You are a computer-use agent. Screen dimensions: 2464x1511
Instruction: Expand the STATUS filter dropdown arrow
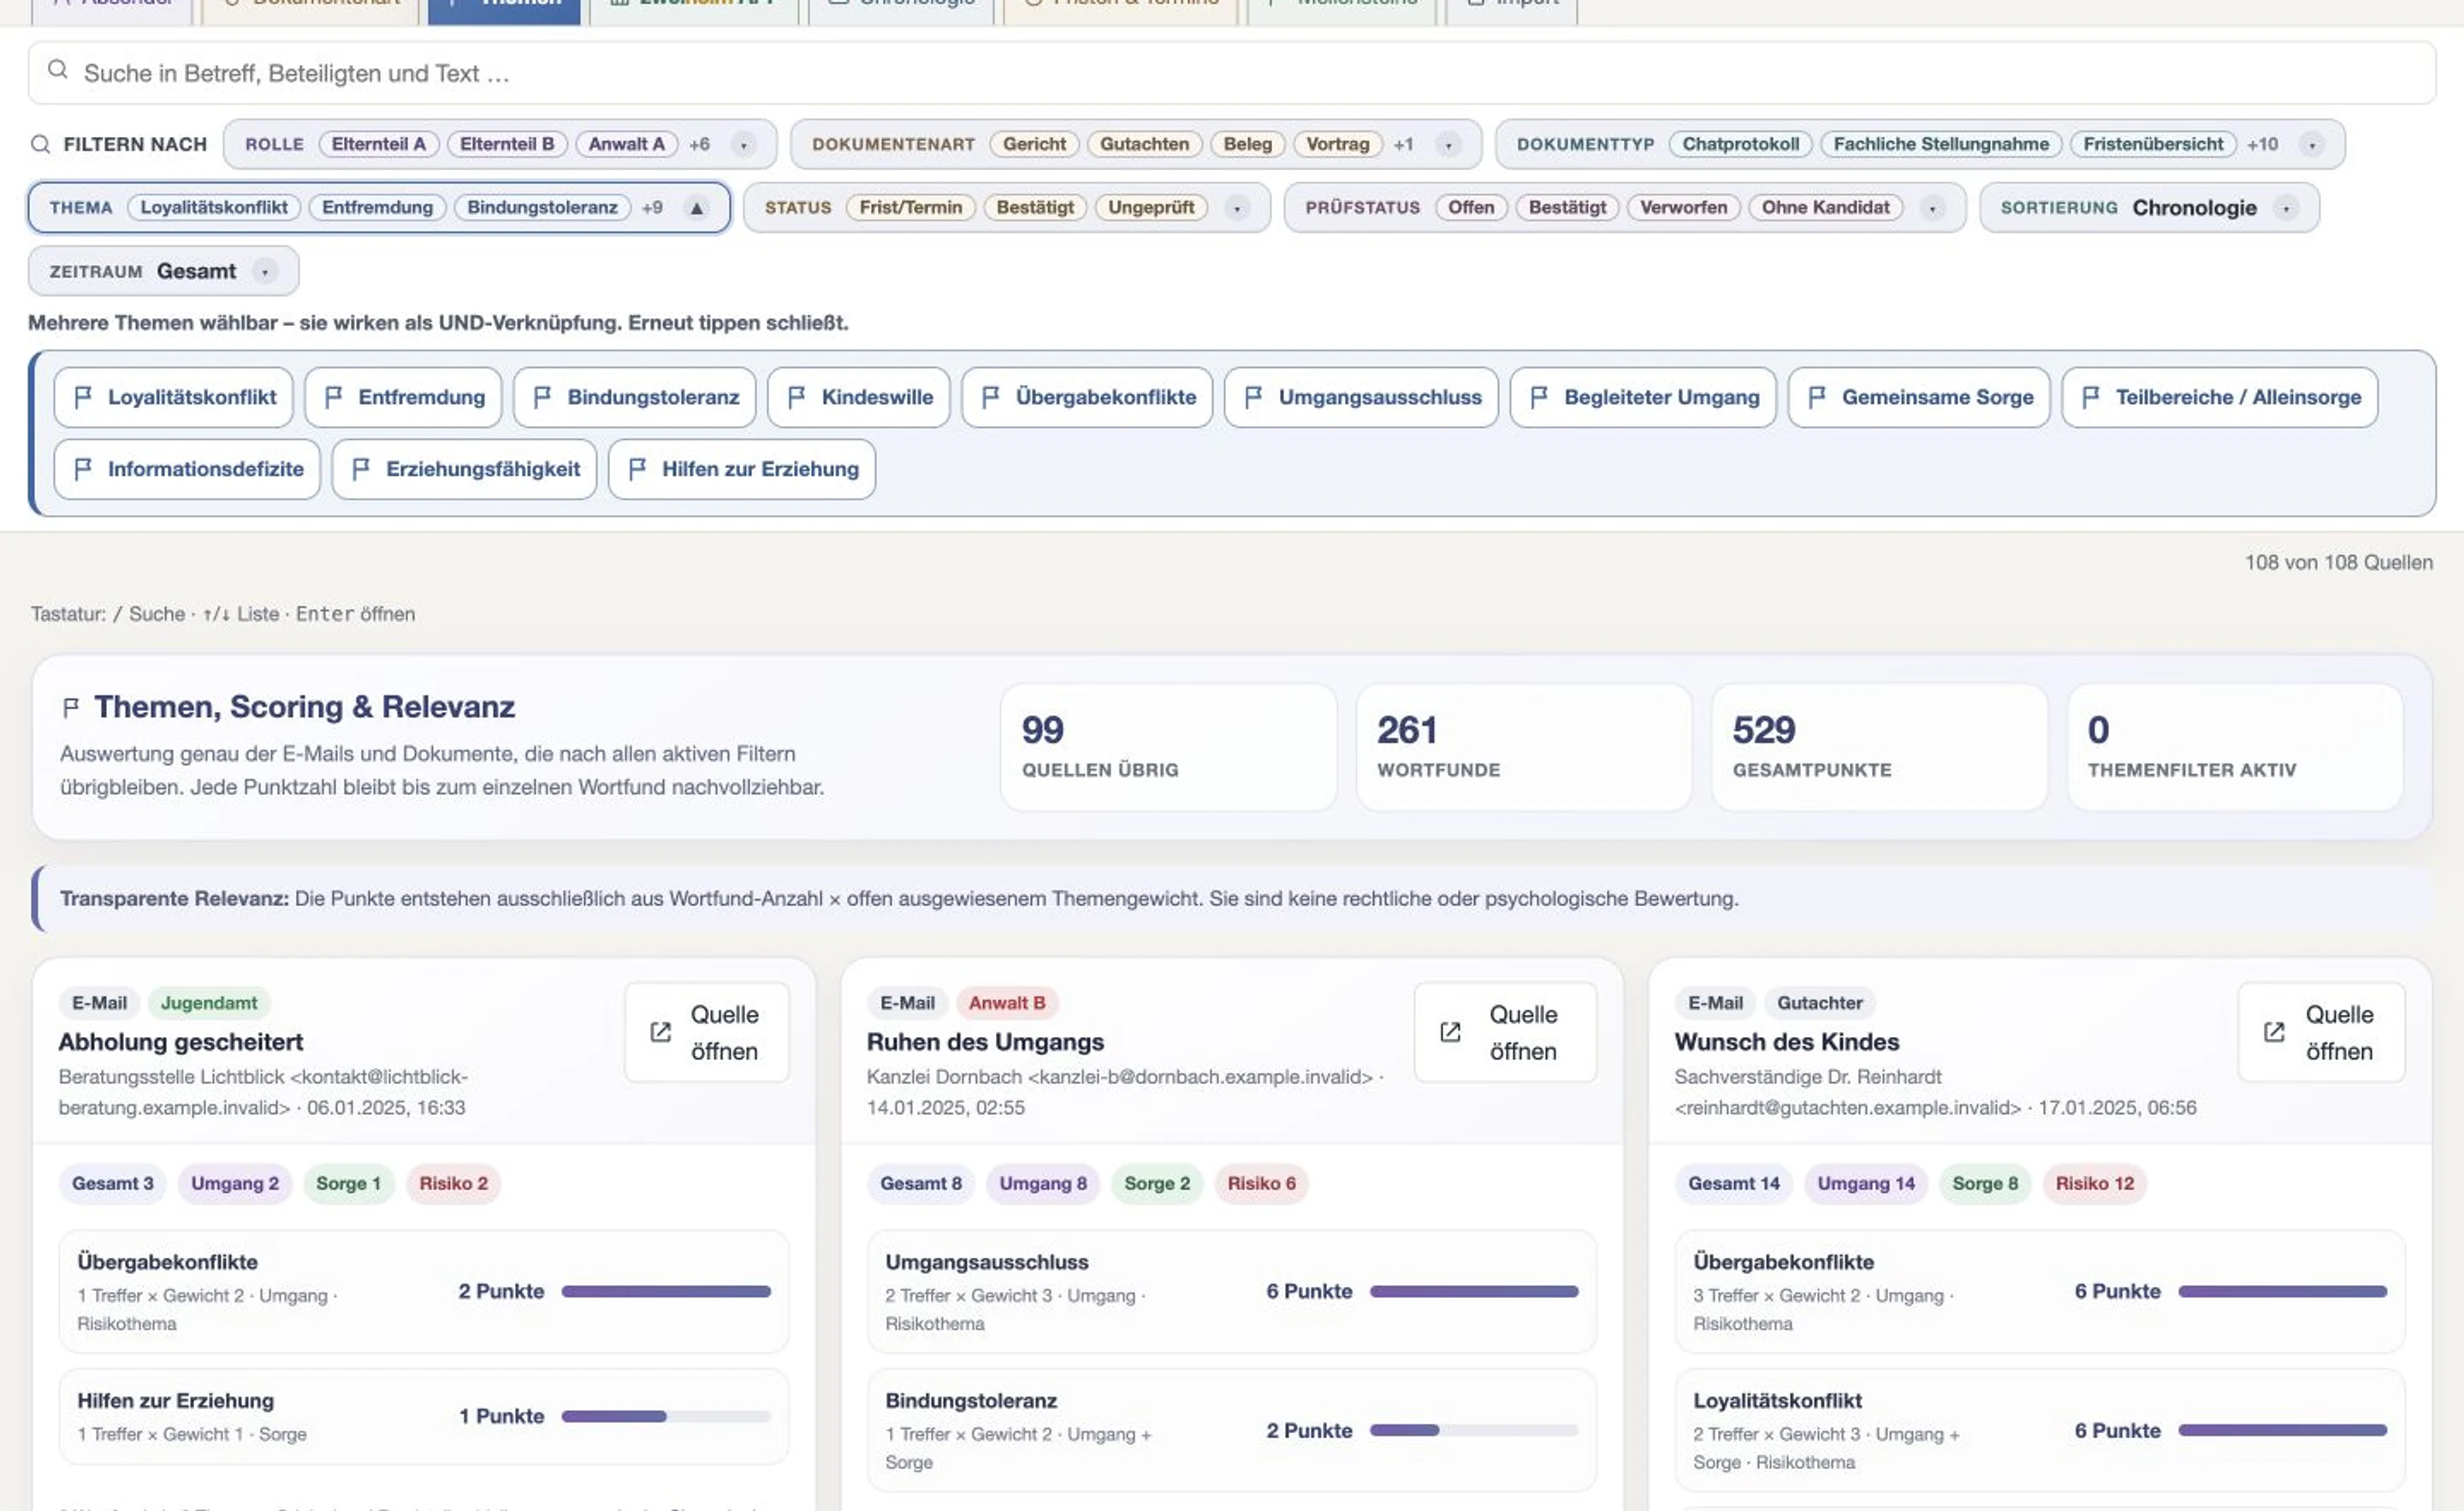pyautogui.click(x=1236, y=208)
